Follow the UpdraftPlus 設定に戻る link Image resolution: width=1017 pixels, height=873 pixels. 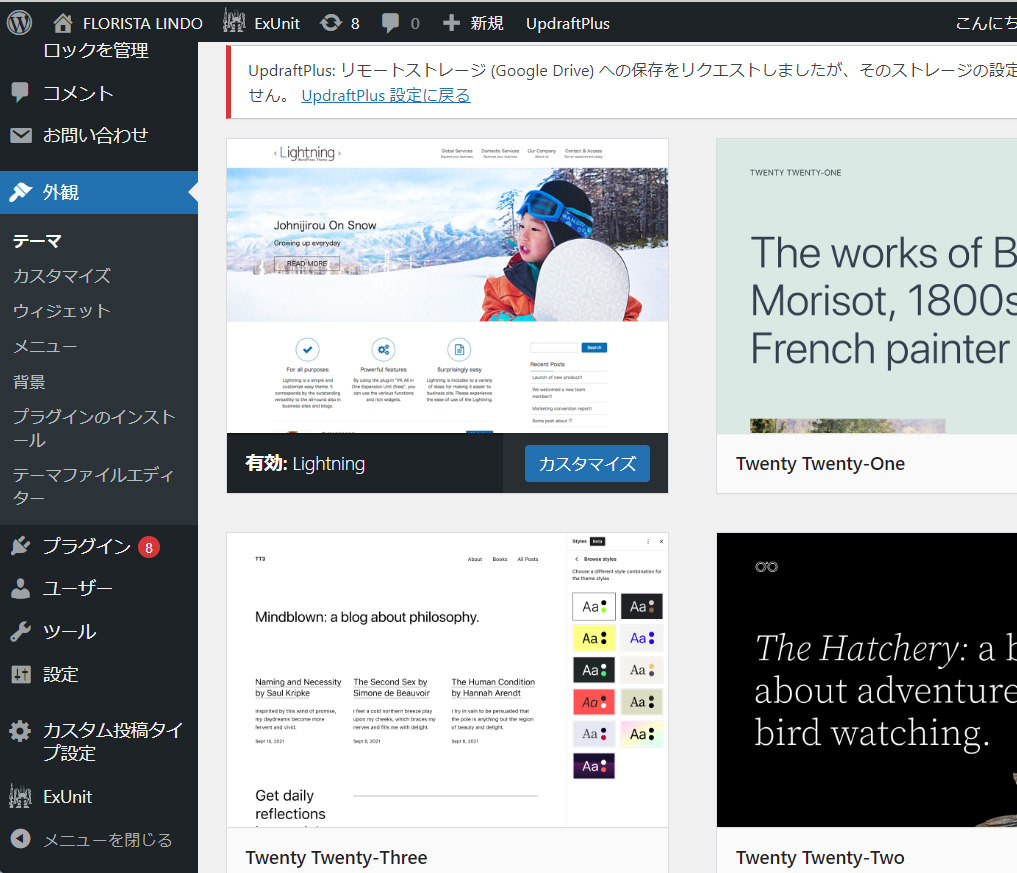(386, 95)
